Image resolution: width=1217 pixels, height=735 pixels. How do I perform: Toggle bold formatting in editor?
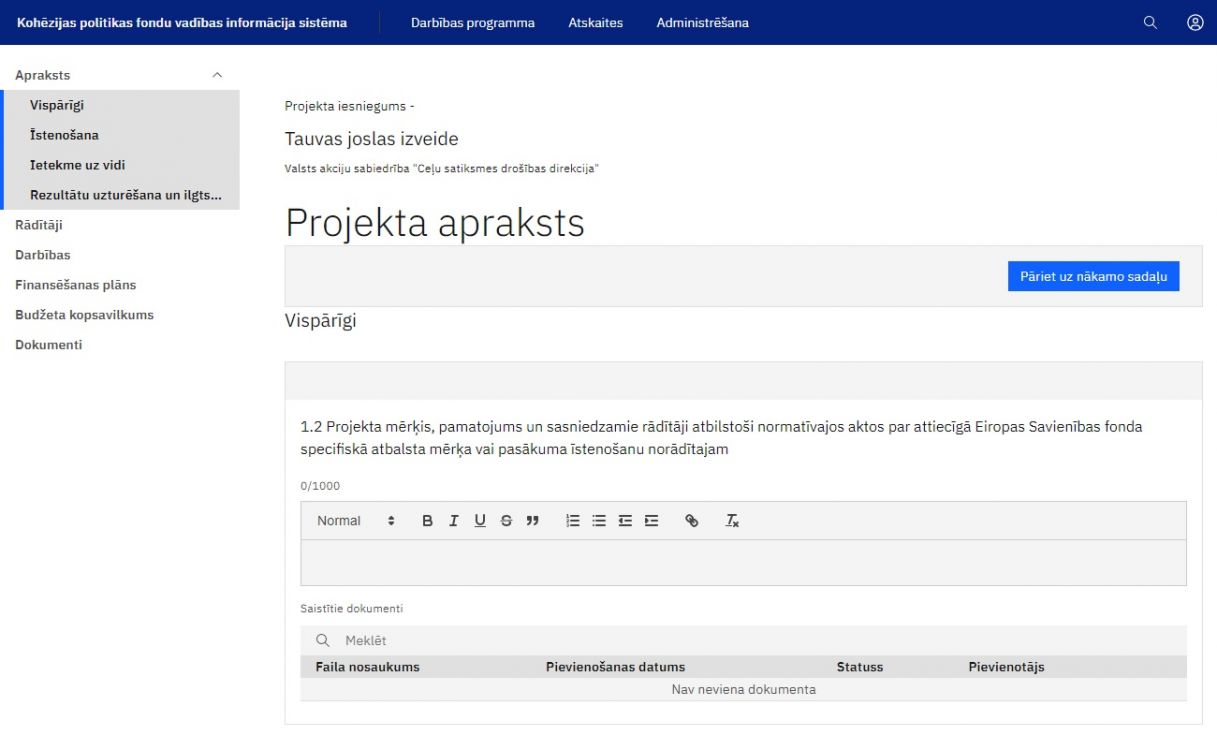tap(427, 521)
